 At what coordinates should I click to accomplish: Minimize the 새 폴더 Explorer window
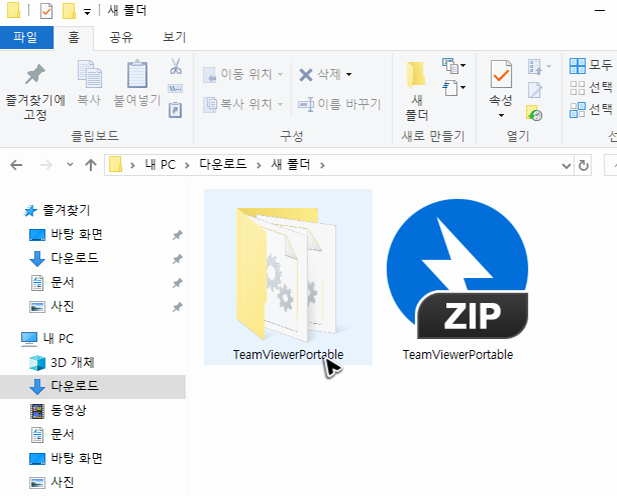point(600,11)
